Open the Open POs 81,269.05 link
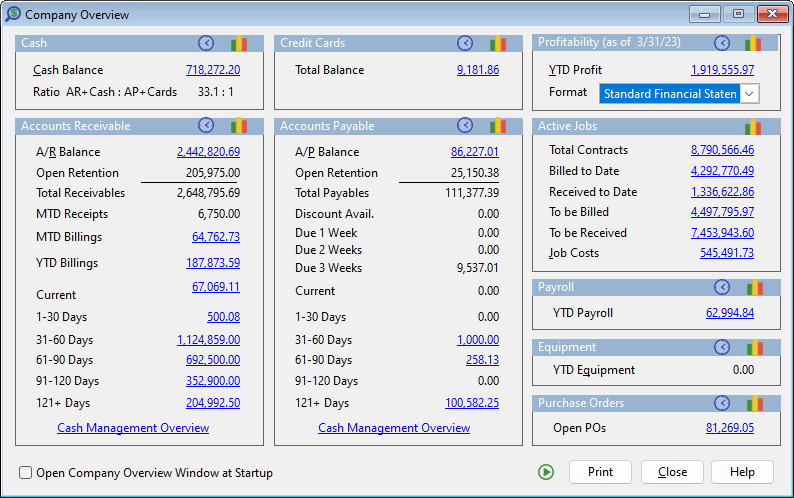Screen dimensions: 794x498 coord(730,428)
